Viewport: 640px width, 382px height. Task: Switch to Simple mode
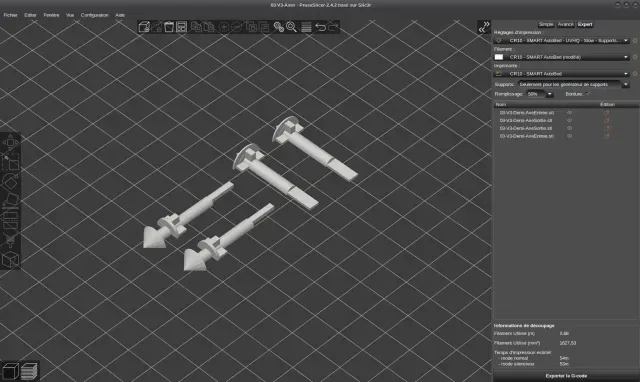coord(546,24)
